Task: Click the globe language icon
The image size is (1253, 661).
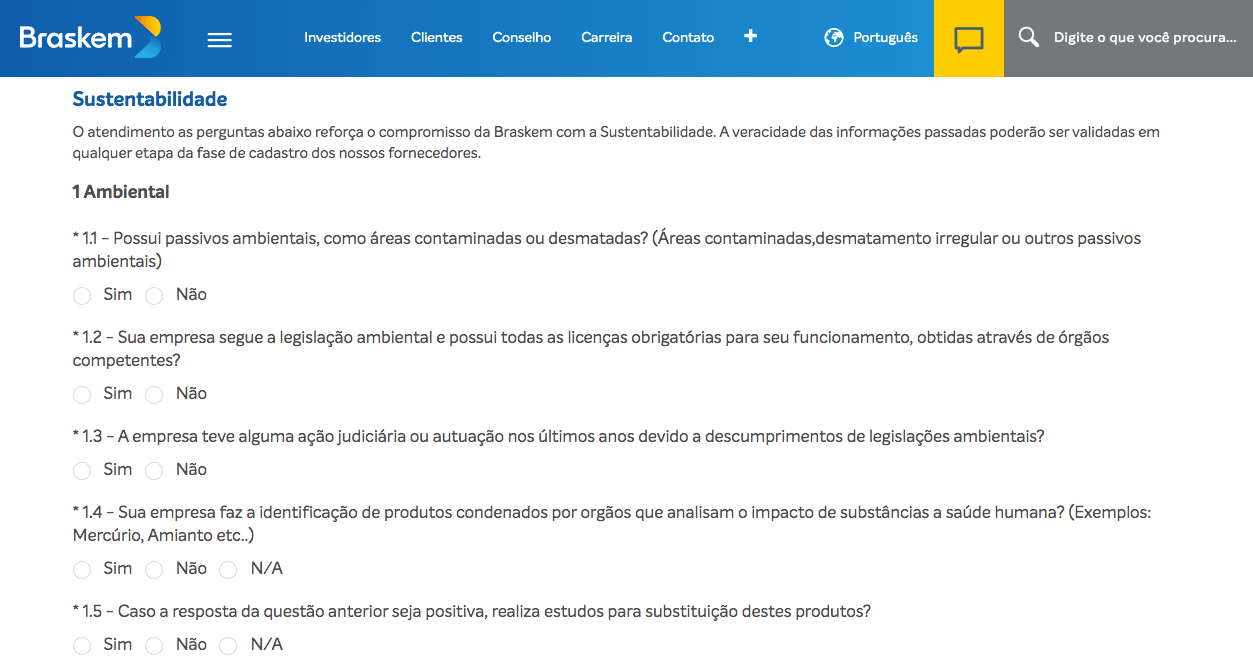Action: [x=834, y=38]
